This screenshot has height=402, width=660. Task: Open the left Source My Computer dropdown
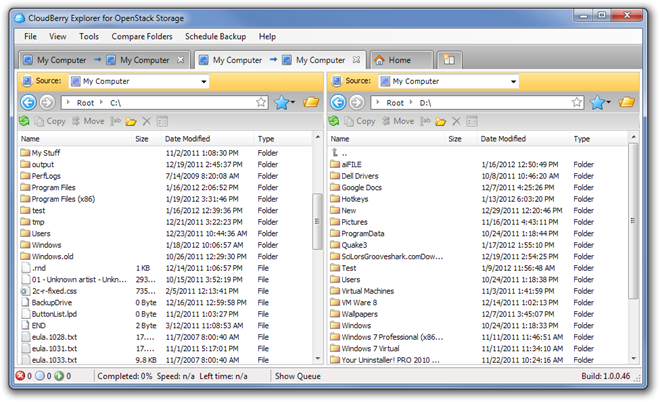coord(204,81)
